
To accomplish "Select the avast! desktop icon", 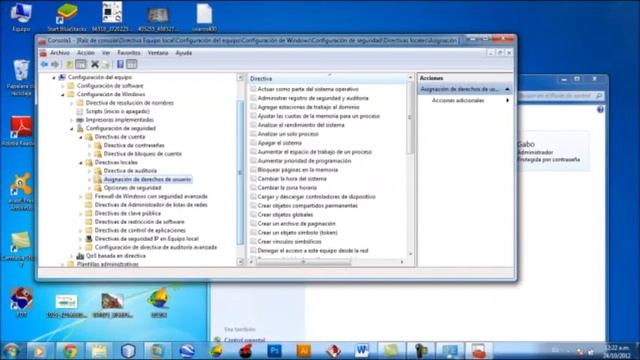I will coord(21,192).
